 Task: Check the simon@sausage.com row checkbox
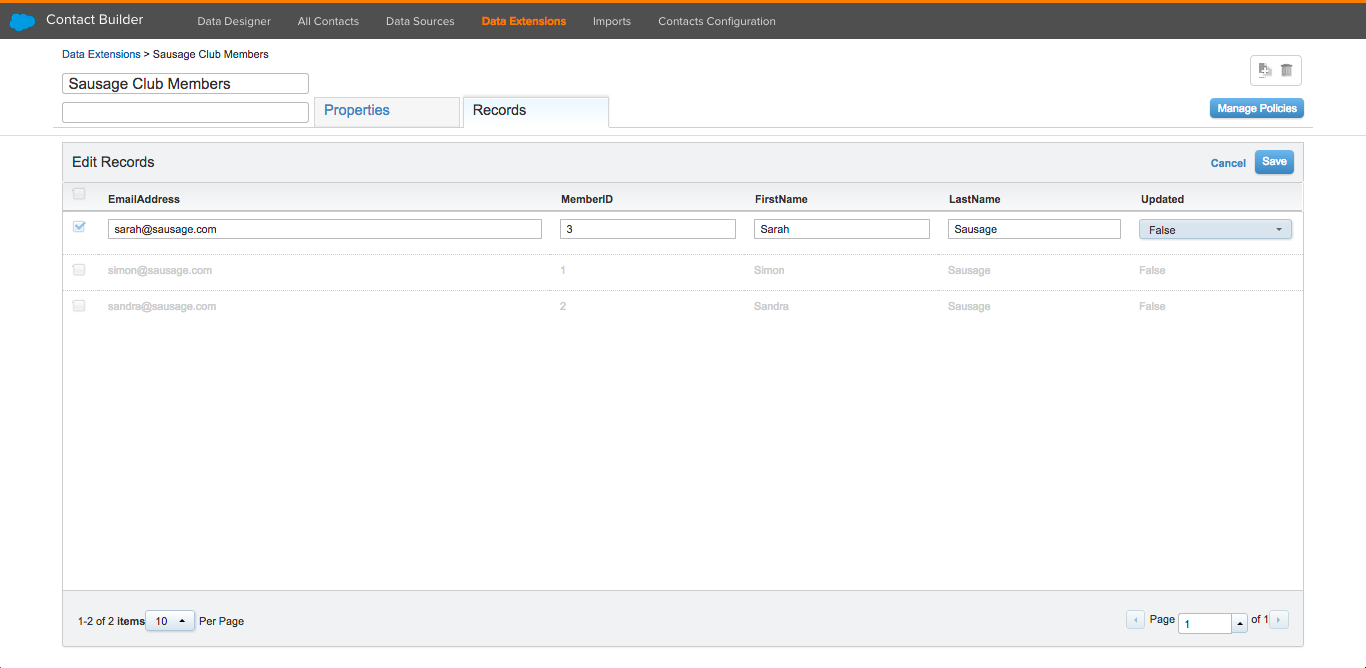[79, 270]
